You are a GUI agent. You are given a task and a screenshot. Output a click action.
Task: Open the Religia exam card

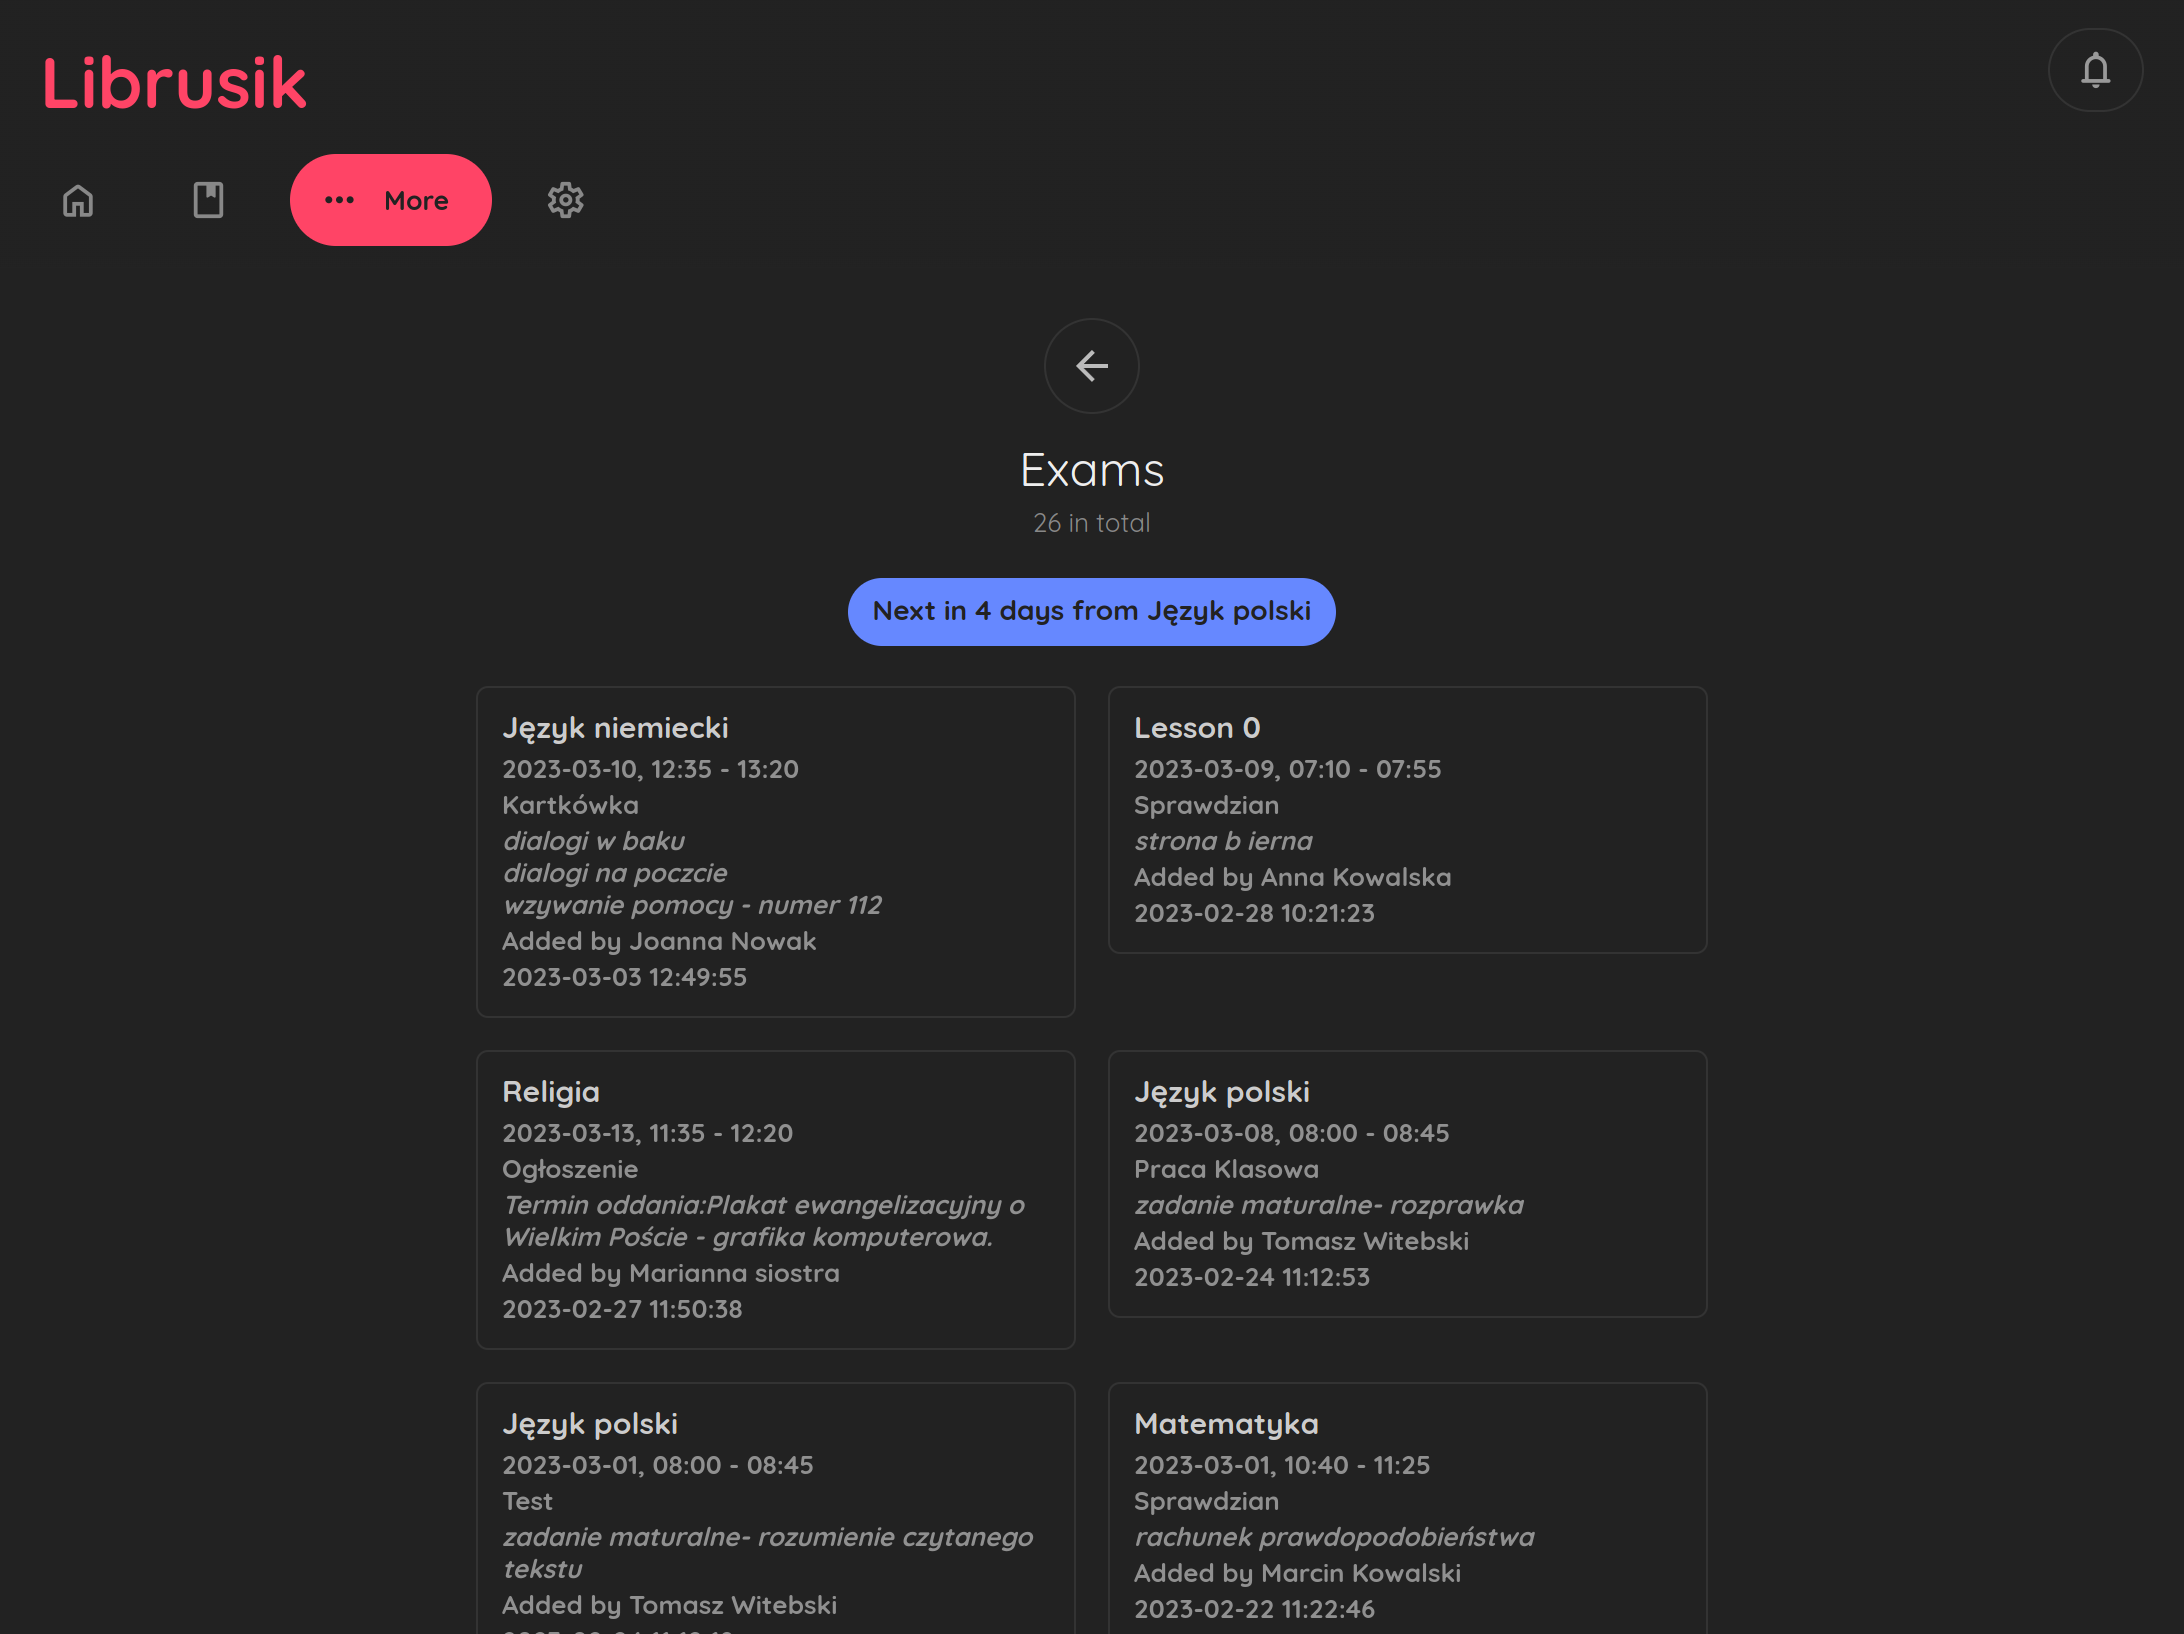775,1199
